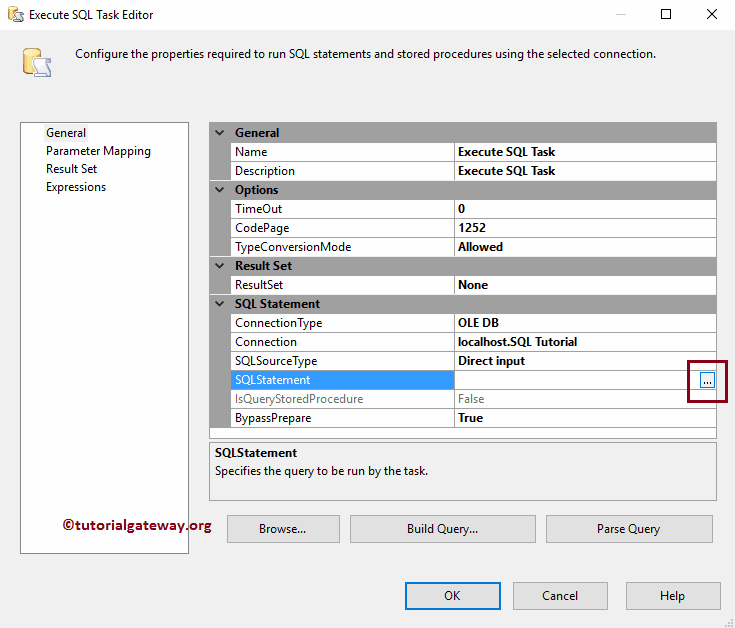Collapse the SQL Statement property category
Image resolution: width=735 pixels, height=628 pixels.
coord(219,304)
